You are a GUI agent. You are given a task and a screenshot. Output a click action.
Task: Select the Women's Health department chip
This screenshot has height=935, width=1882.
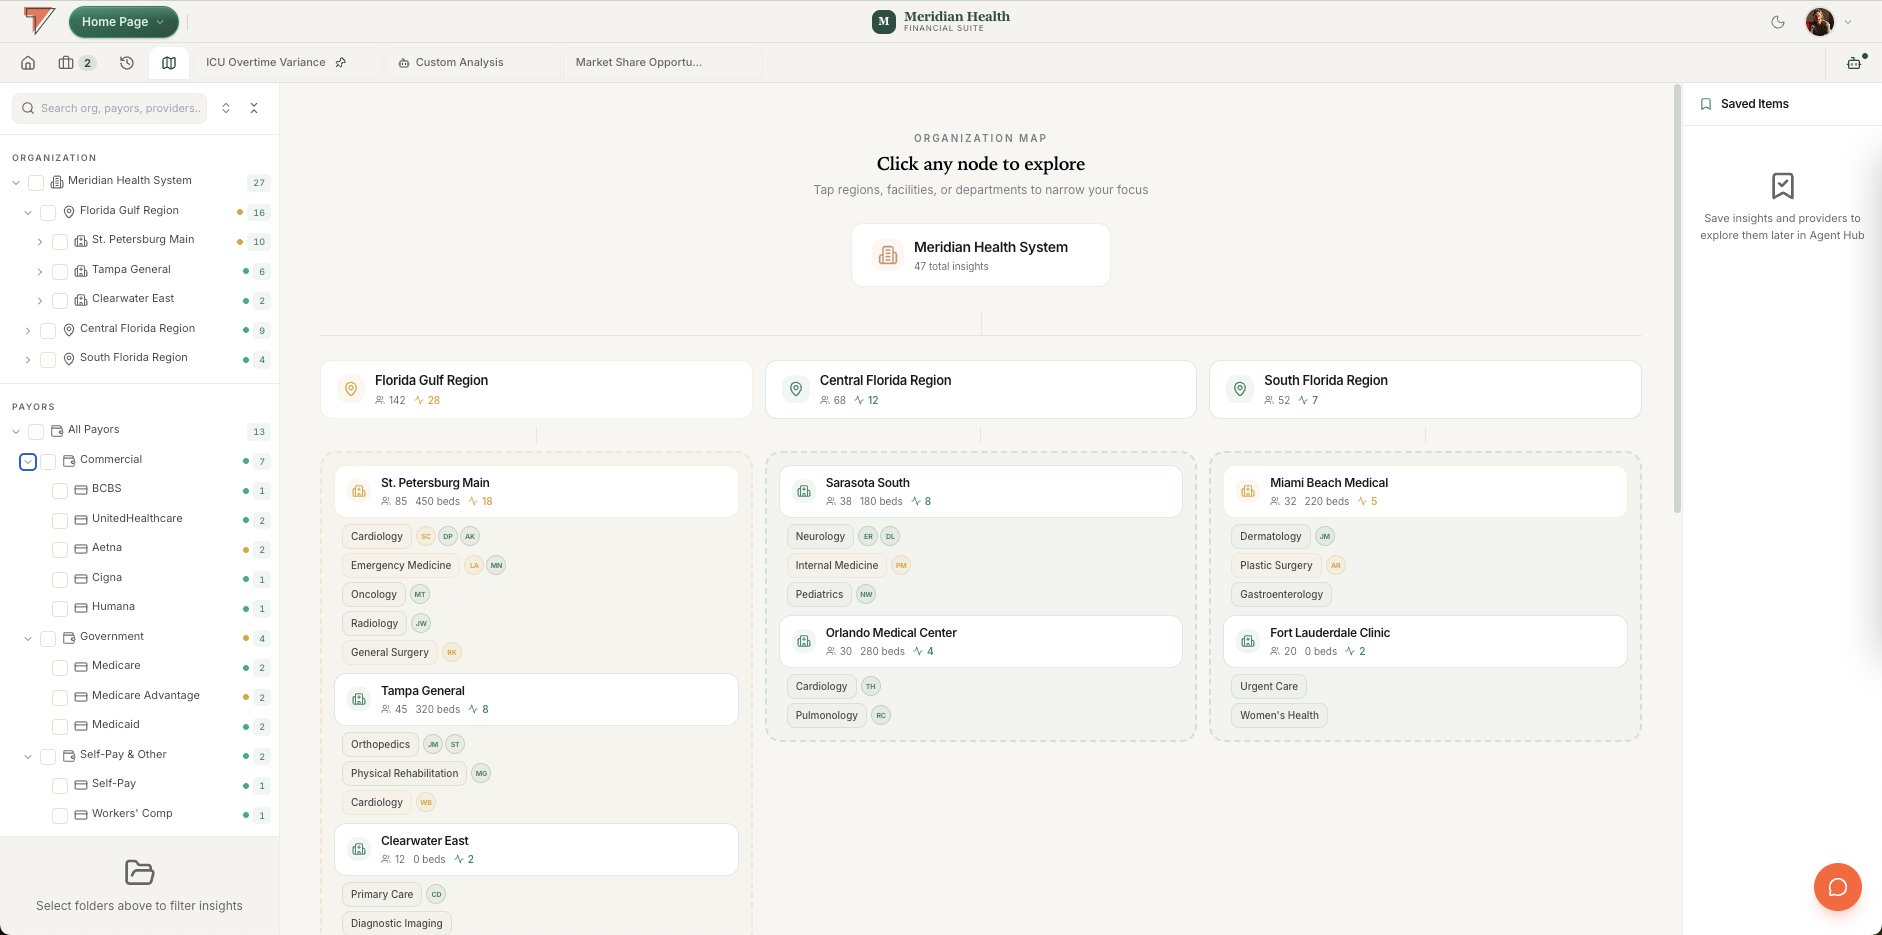pos(1279,716)
